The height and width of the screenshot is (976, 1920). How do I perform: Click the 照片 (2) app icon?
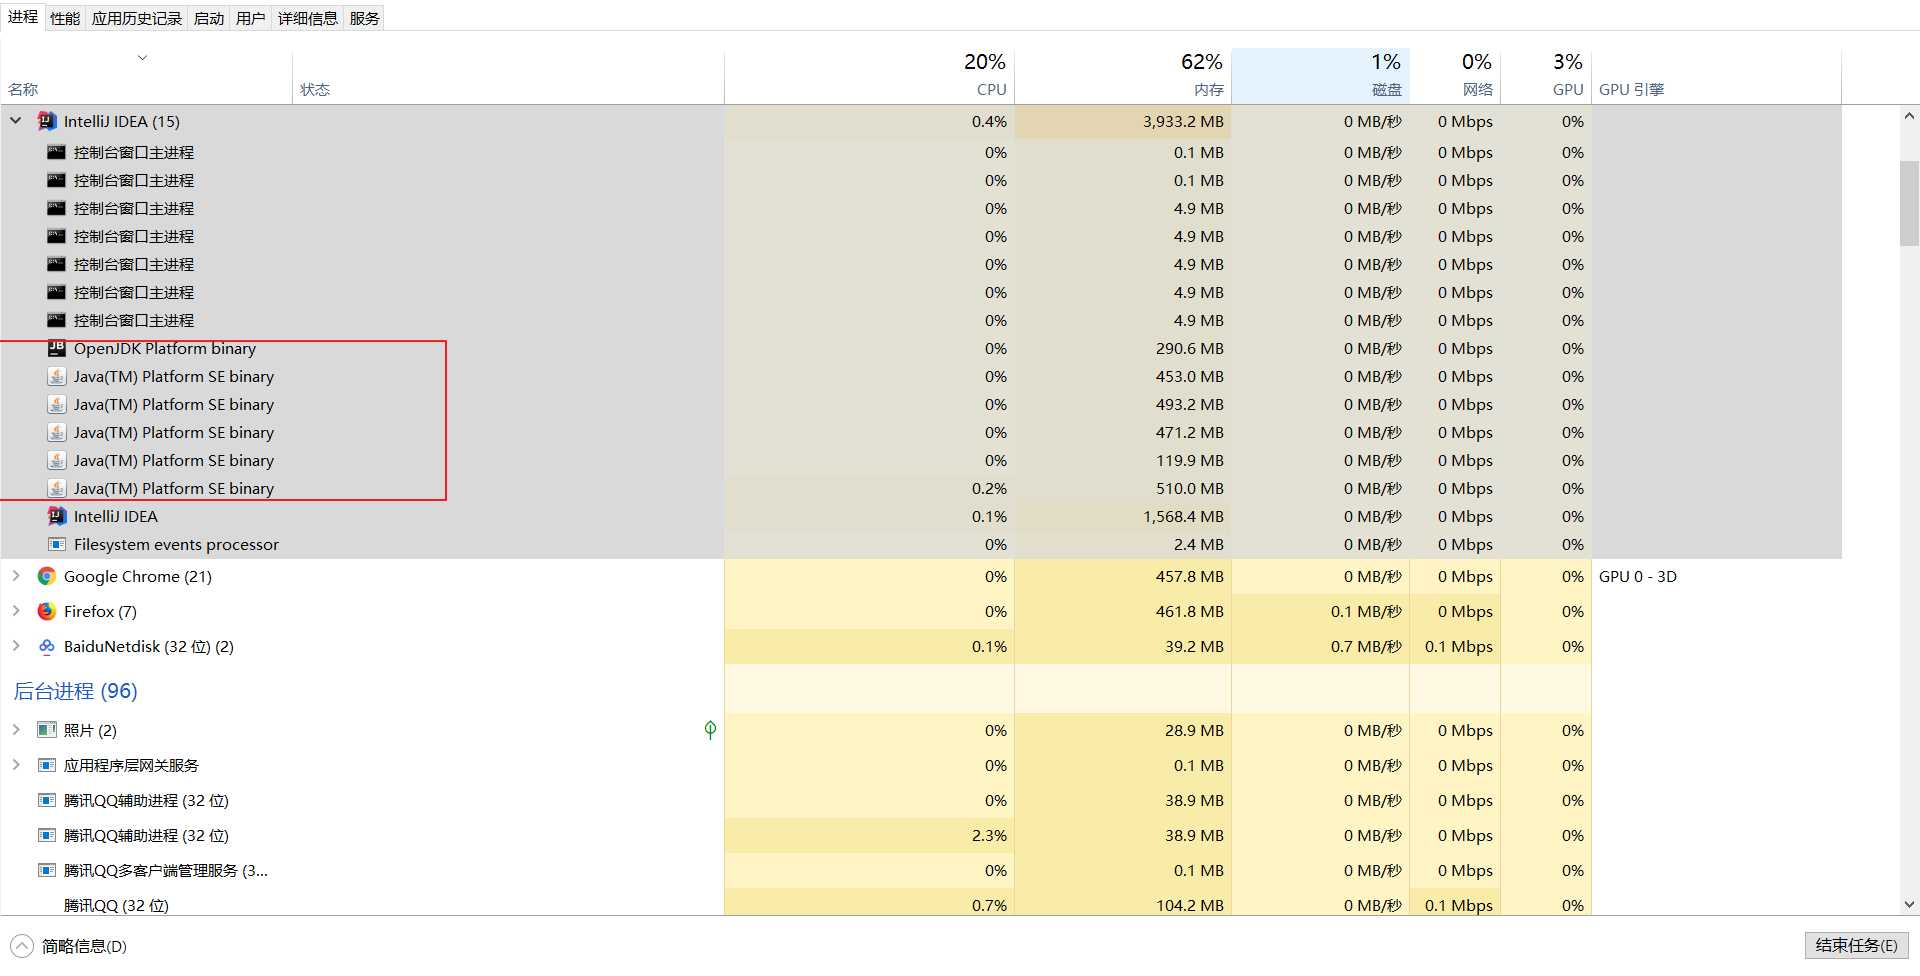point(47,730)
